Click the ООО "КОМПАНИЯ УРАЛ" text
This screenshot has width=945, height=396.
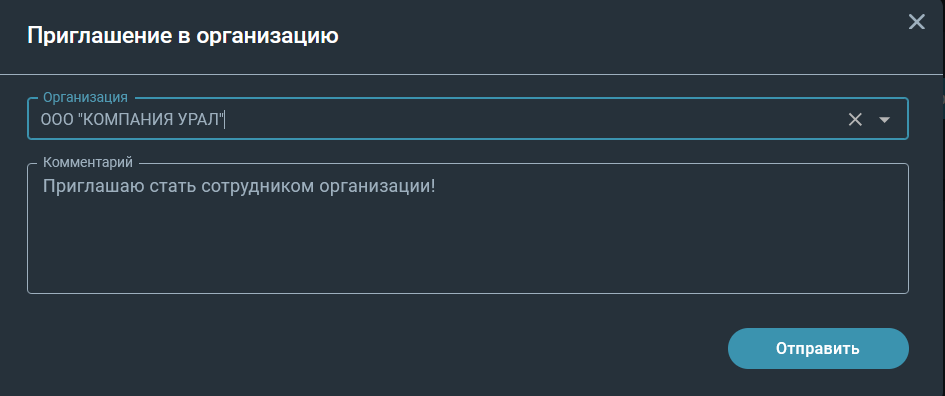(133, 119)
